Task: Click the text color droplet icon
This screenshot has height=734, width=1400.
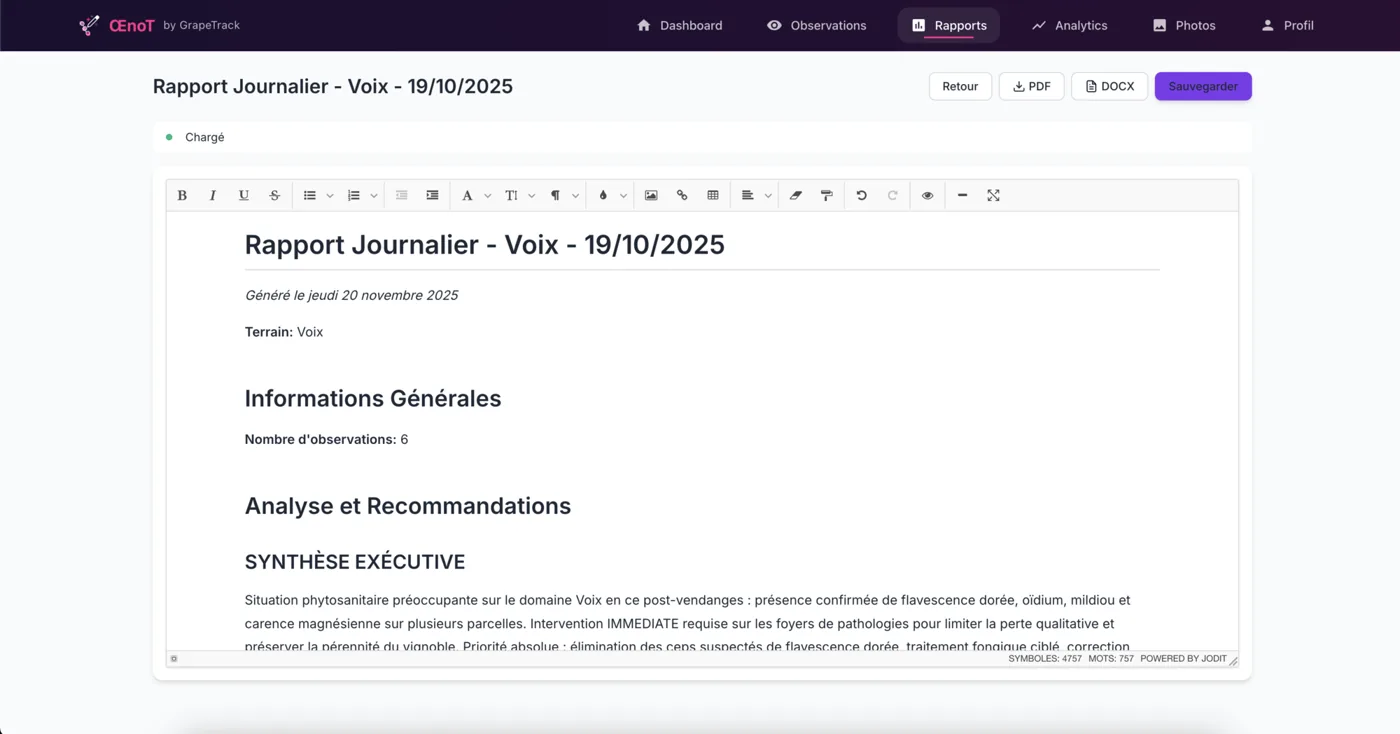Action: point(603,196)
